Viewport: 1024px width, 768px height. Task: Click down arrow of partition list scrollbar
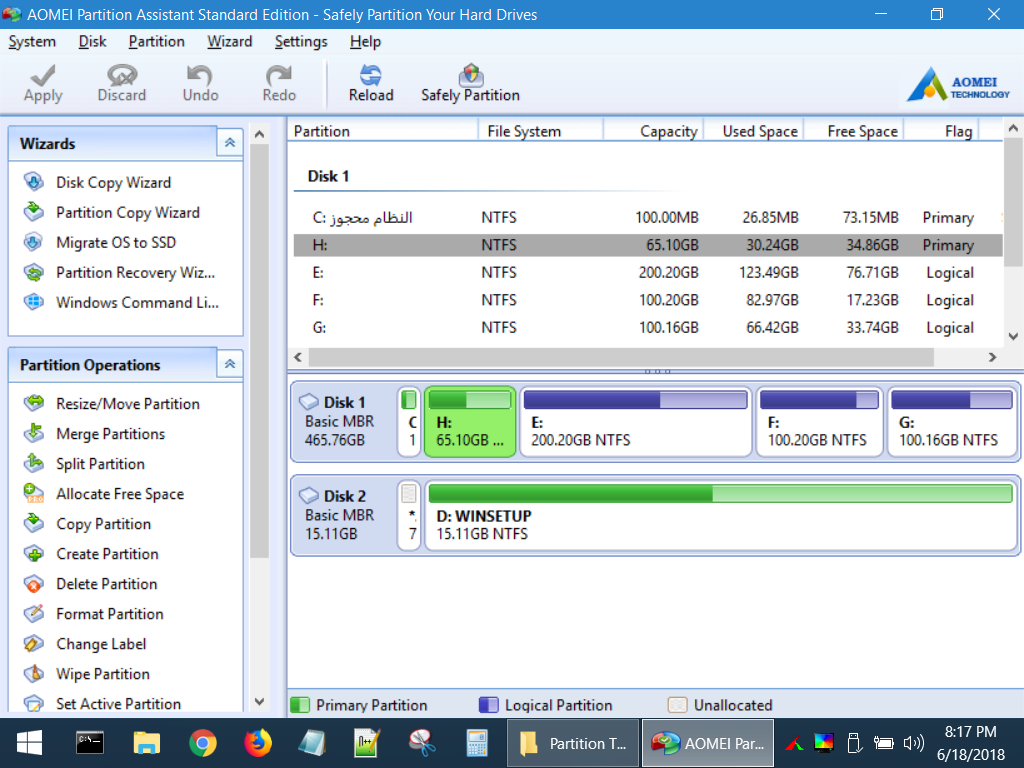[1013, 337]
